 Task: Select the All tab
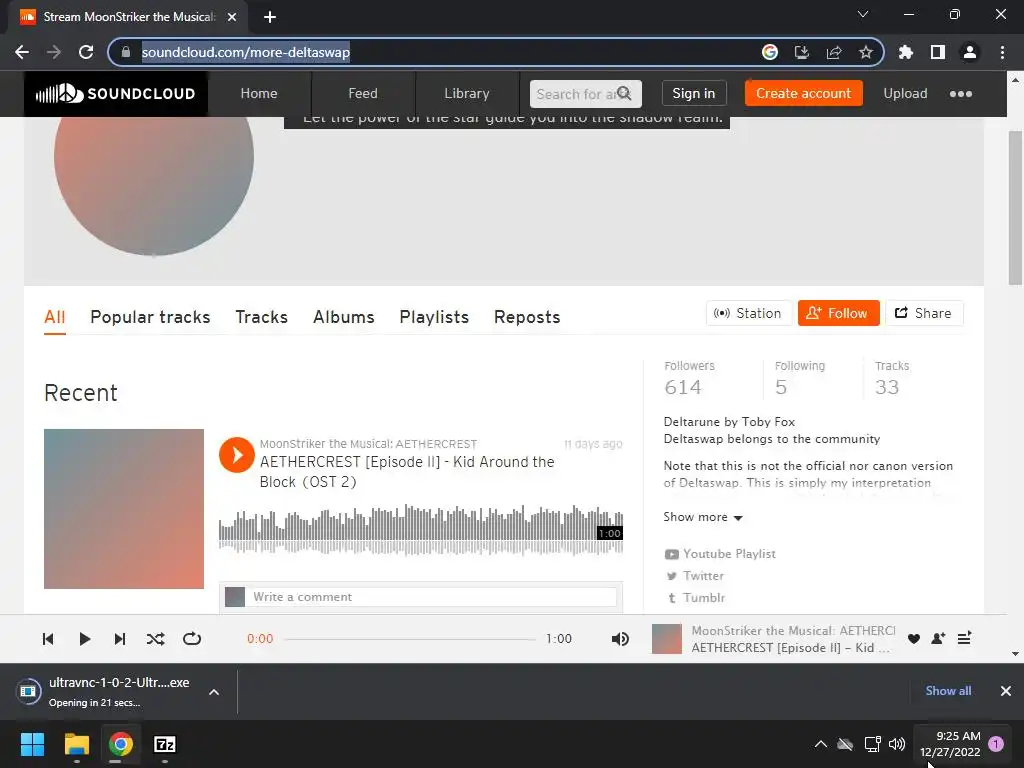click(x=55, y=317)
